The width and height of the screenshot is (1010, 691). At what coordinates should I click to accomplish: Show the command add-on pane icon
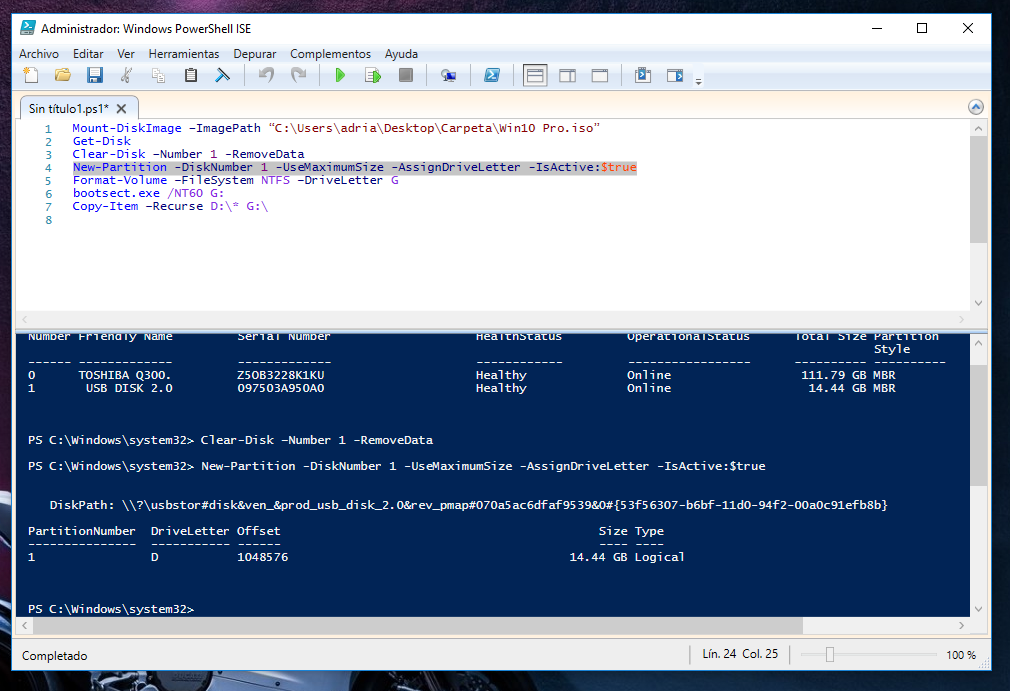(675, 75)
